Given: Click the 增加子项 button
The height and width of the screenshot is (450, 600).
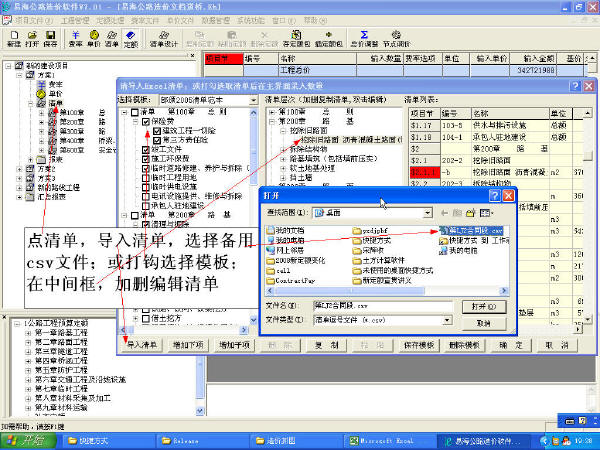Looking at the screenshot, I should click(234, 345).
